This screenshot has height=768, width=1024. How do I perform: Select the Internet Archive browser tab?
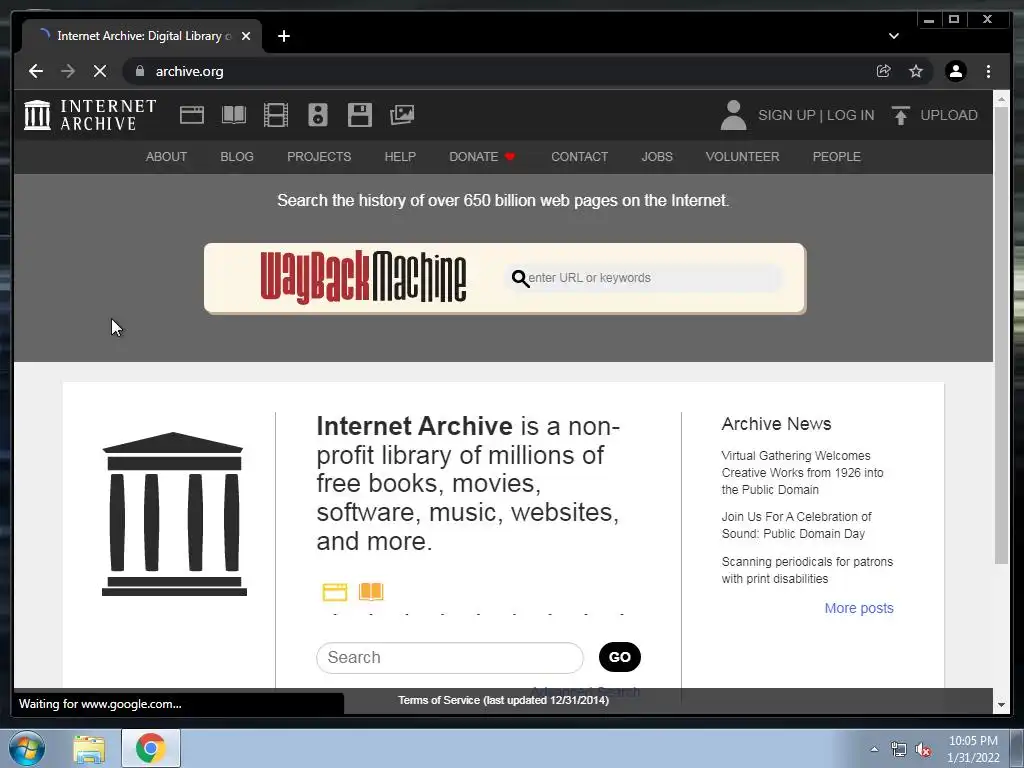142,36
